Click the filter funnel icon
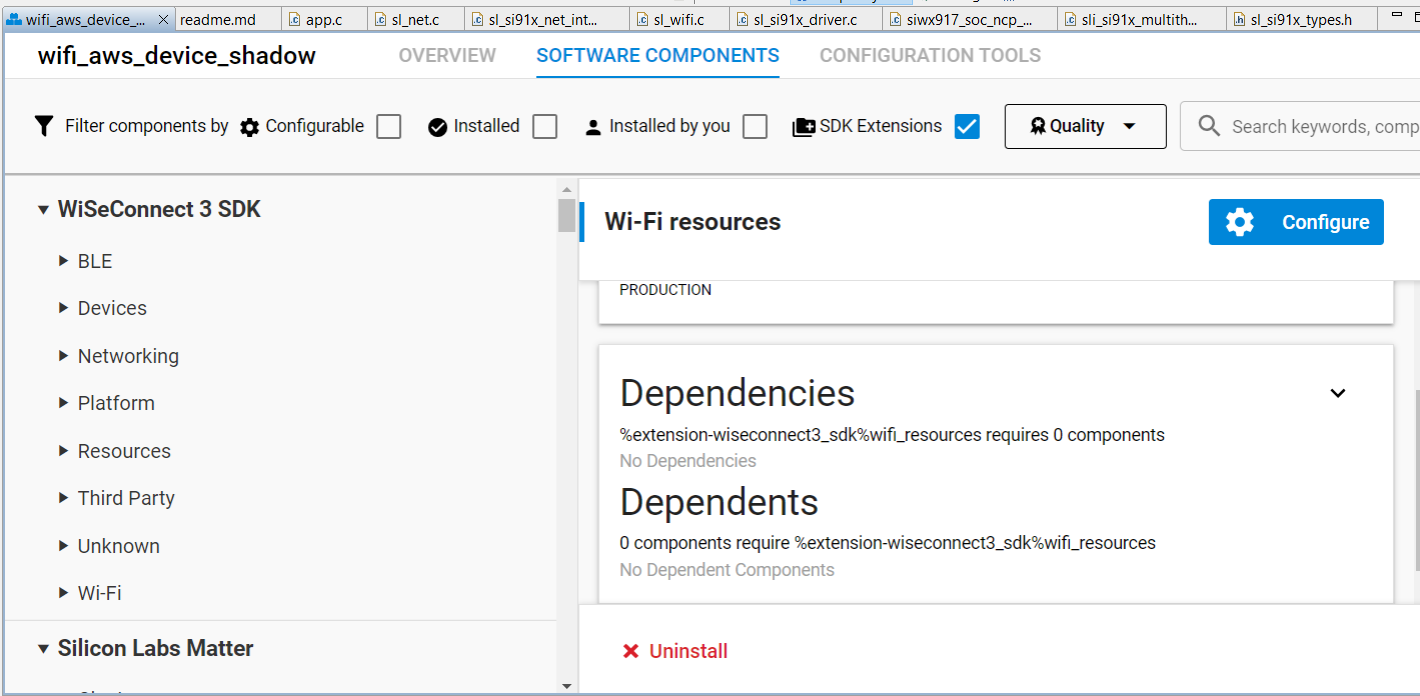The width and height of the screenshot is (1420, 696). click(x=43, y=126)
